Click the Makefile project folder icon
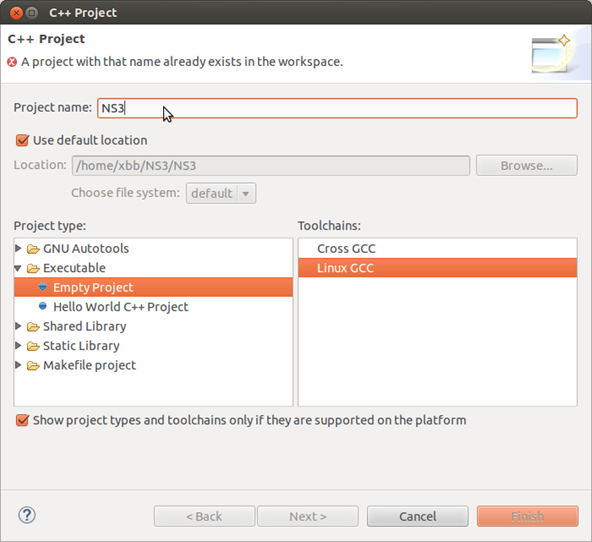The height and width of the screenshot is (542, 592). [33, 365]
